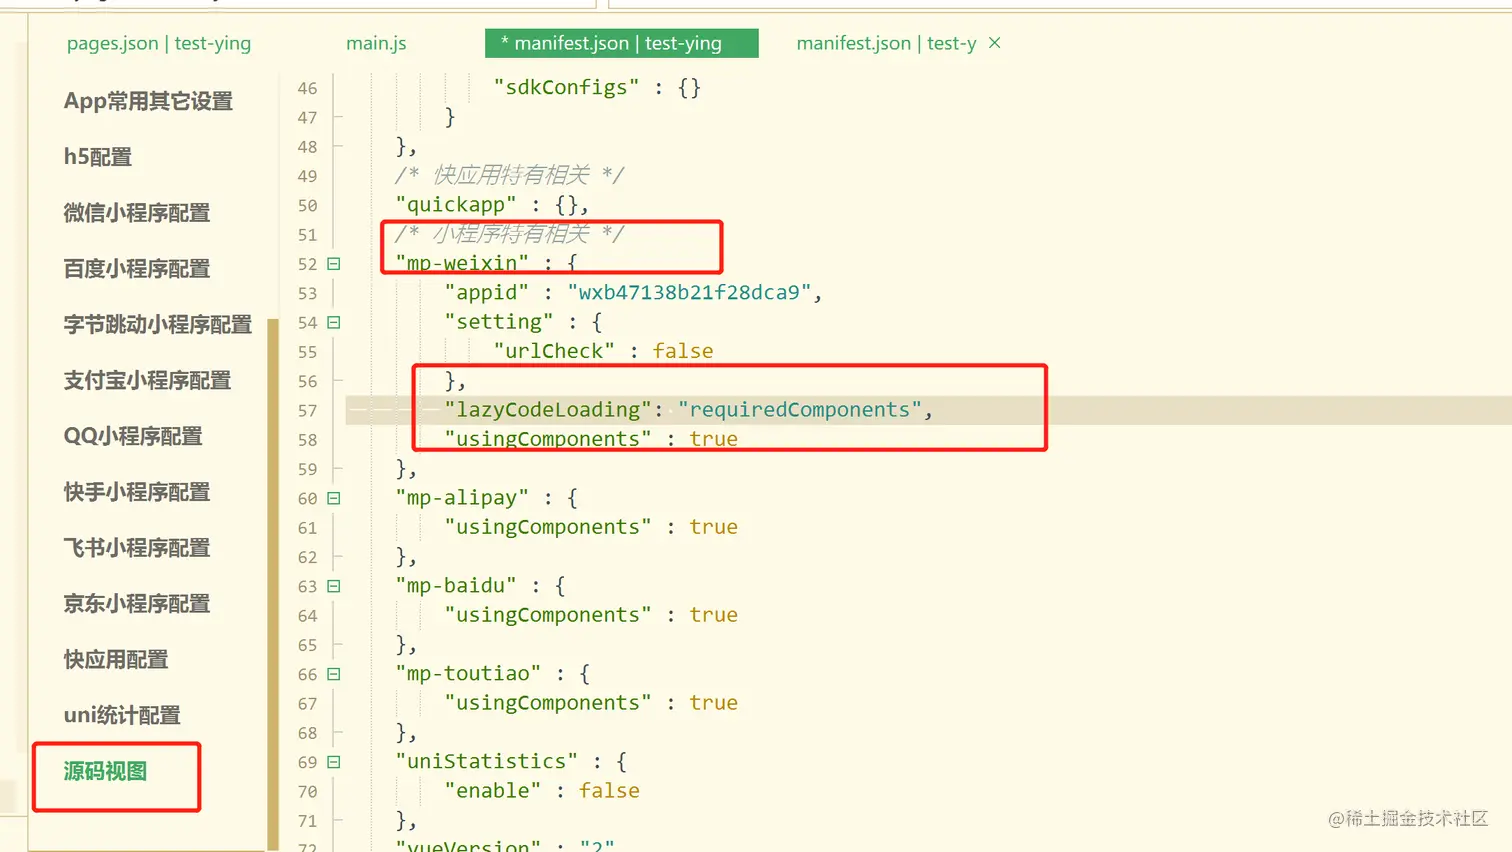Click line number 46 in the gutter

[x=307, y=88]
